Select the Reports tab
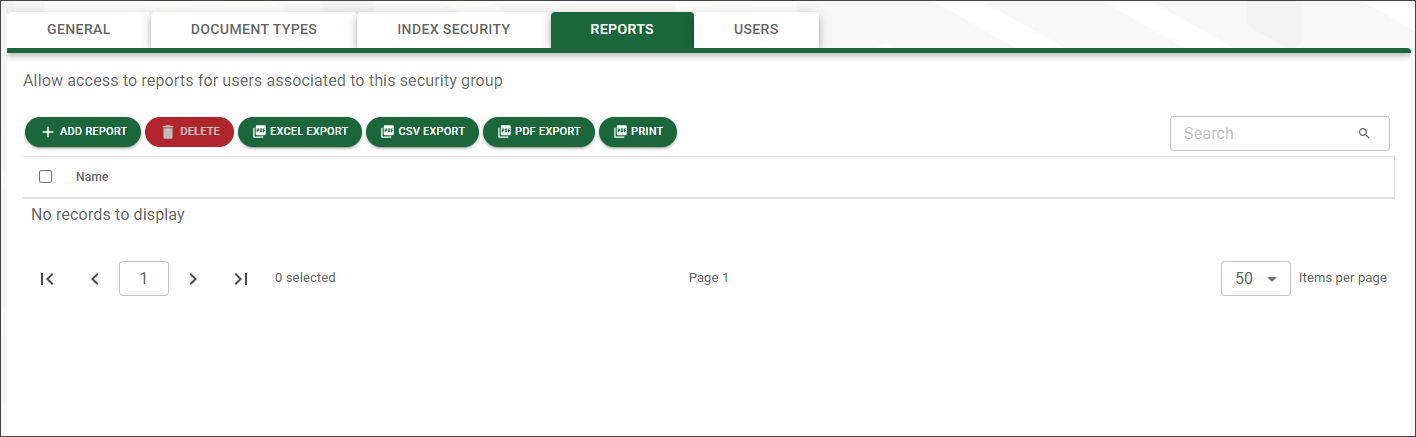The width and height of the screenshot is (1416, 437). point(622,30)
